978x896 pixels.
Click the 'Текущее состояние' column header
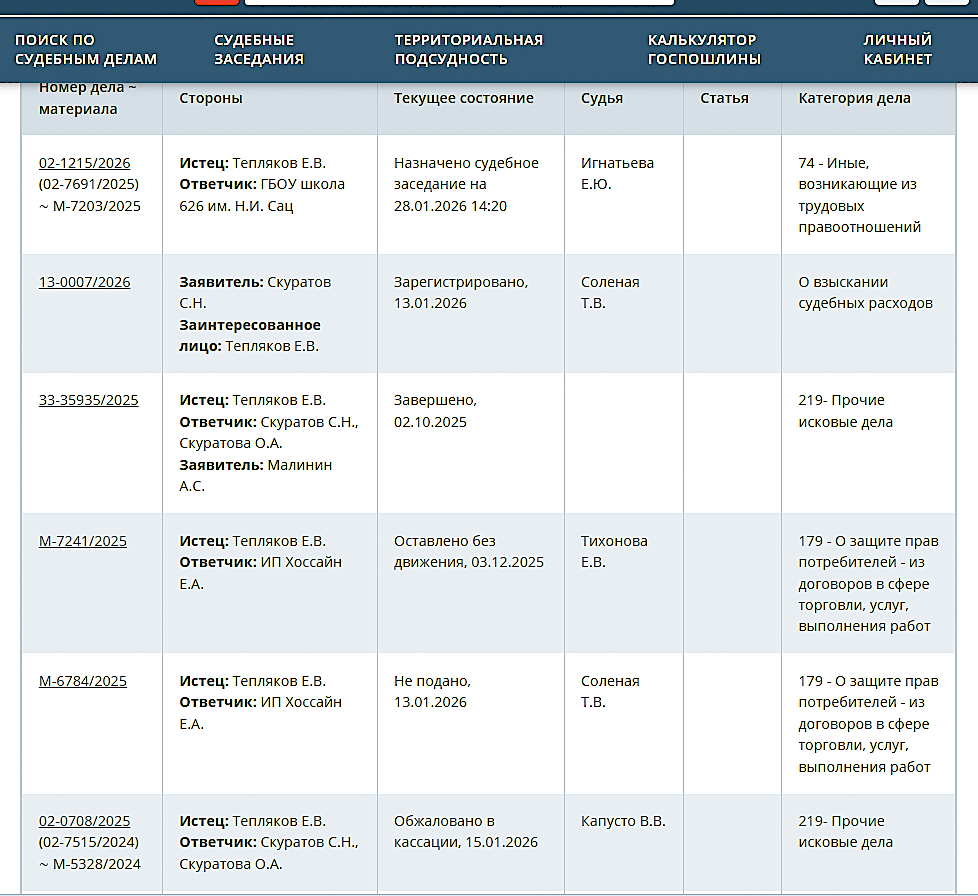[463, 98]
